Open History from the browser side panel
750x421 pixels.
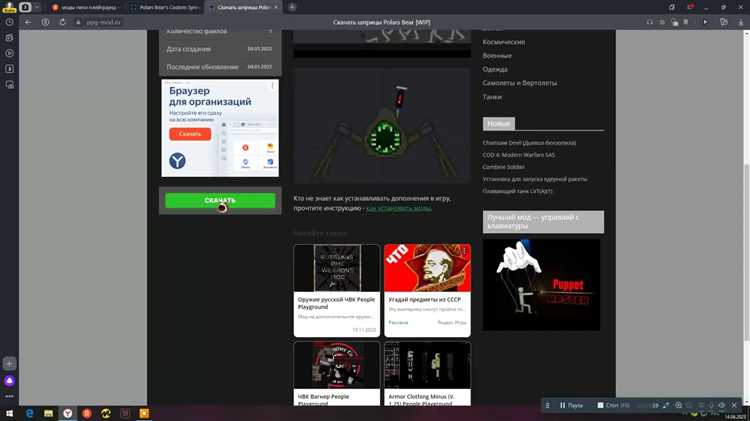(9, 22)
